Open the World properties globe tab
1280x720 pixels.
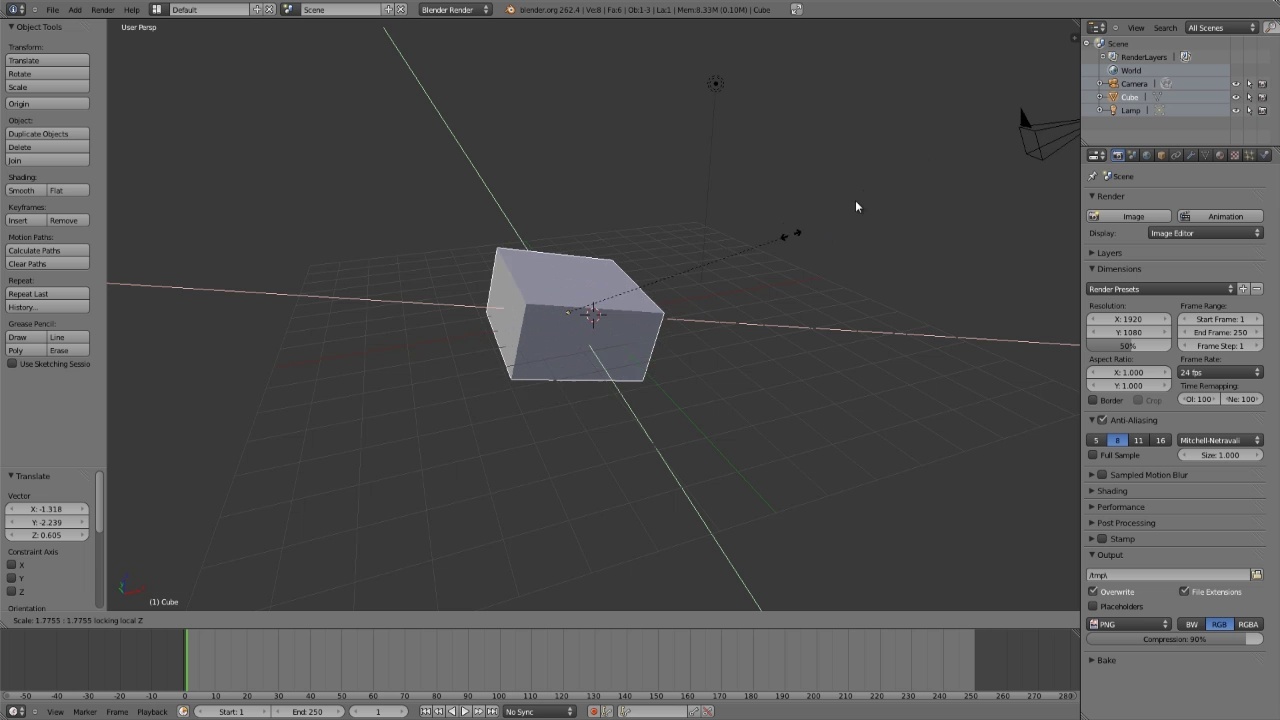pos(1147,155)
